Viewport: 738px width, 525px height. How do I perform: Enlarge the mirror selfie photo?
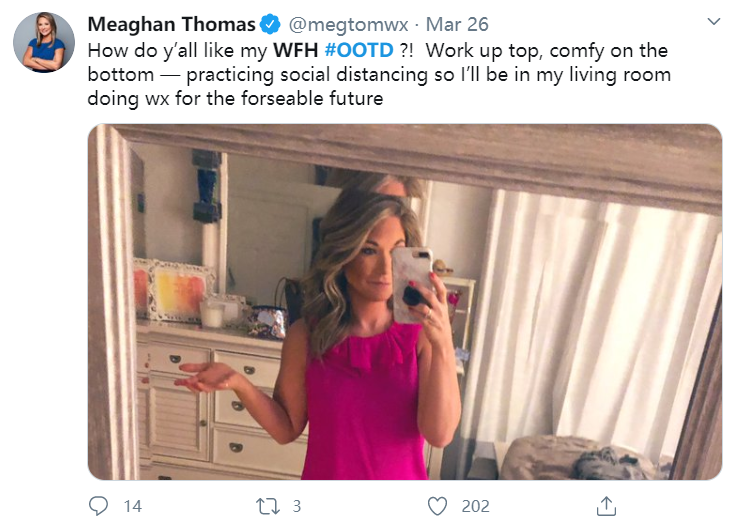pyautogui.click(x=404, y=301)
